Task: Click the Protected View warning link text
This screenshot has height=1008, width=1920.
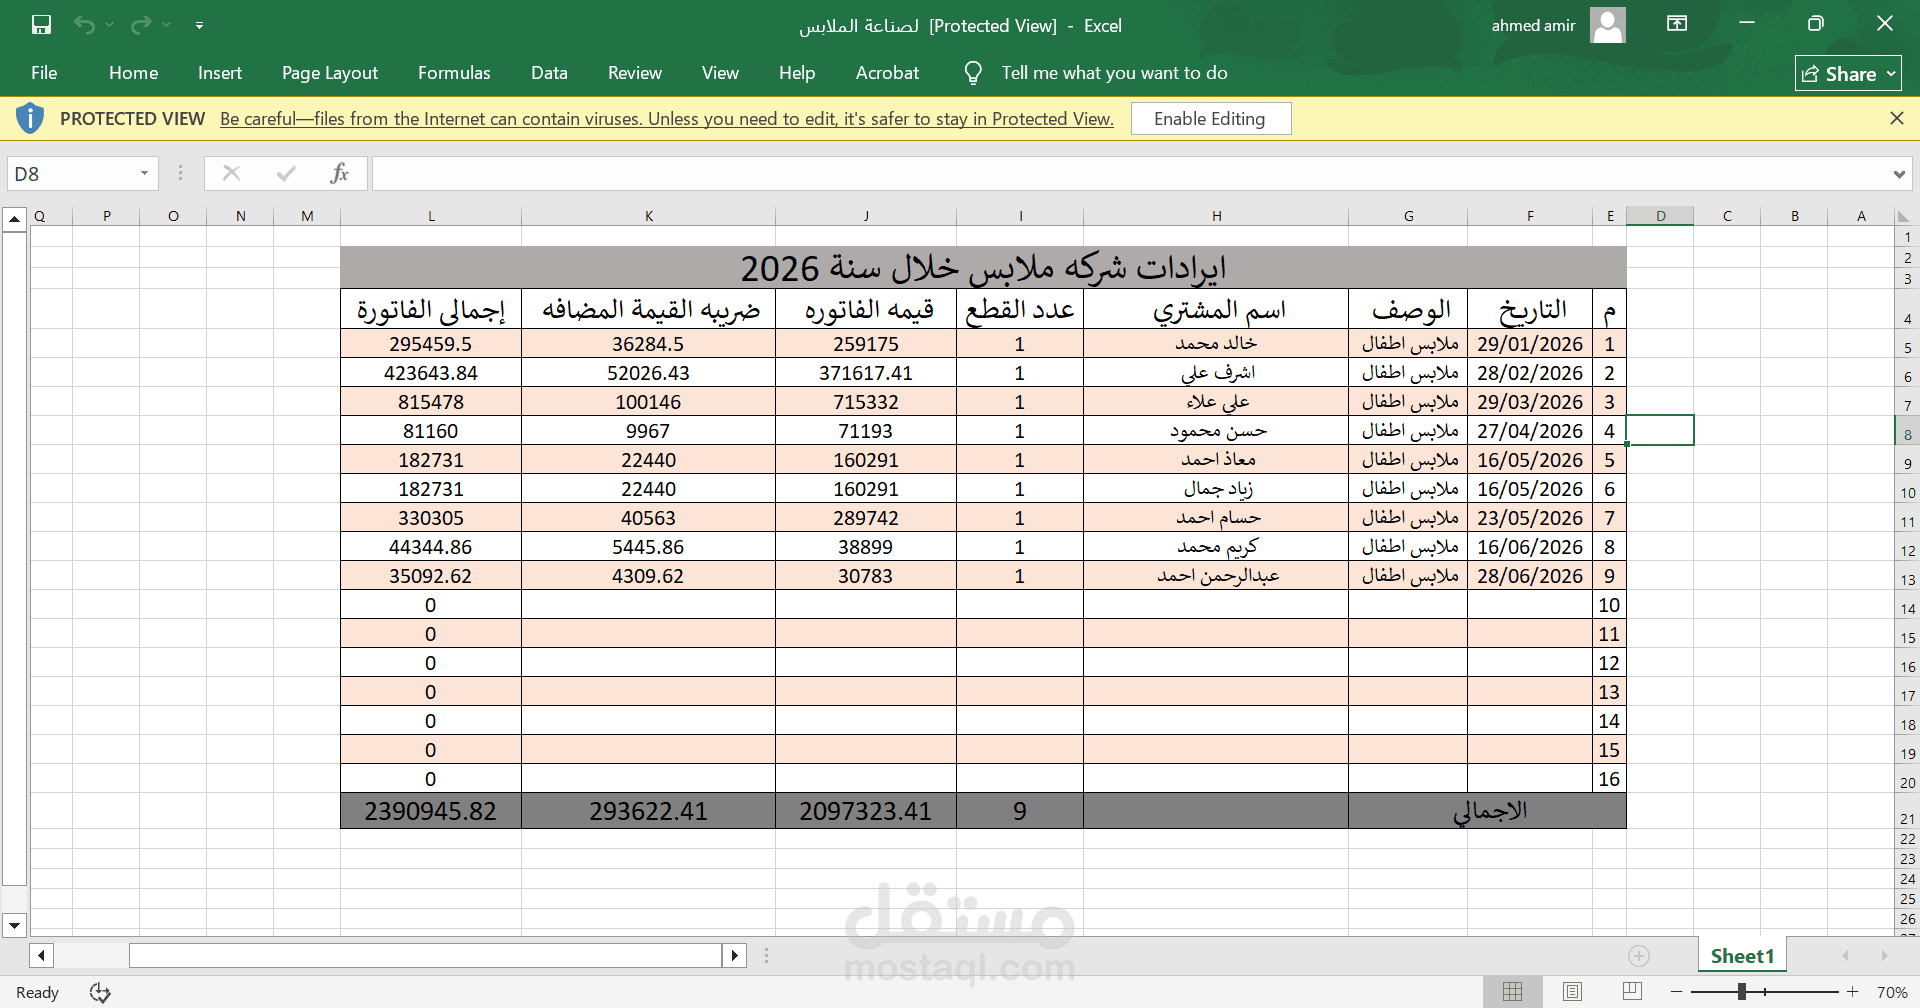Action: 666,119
